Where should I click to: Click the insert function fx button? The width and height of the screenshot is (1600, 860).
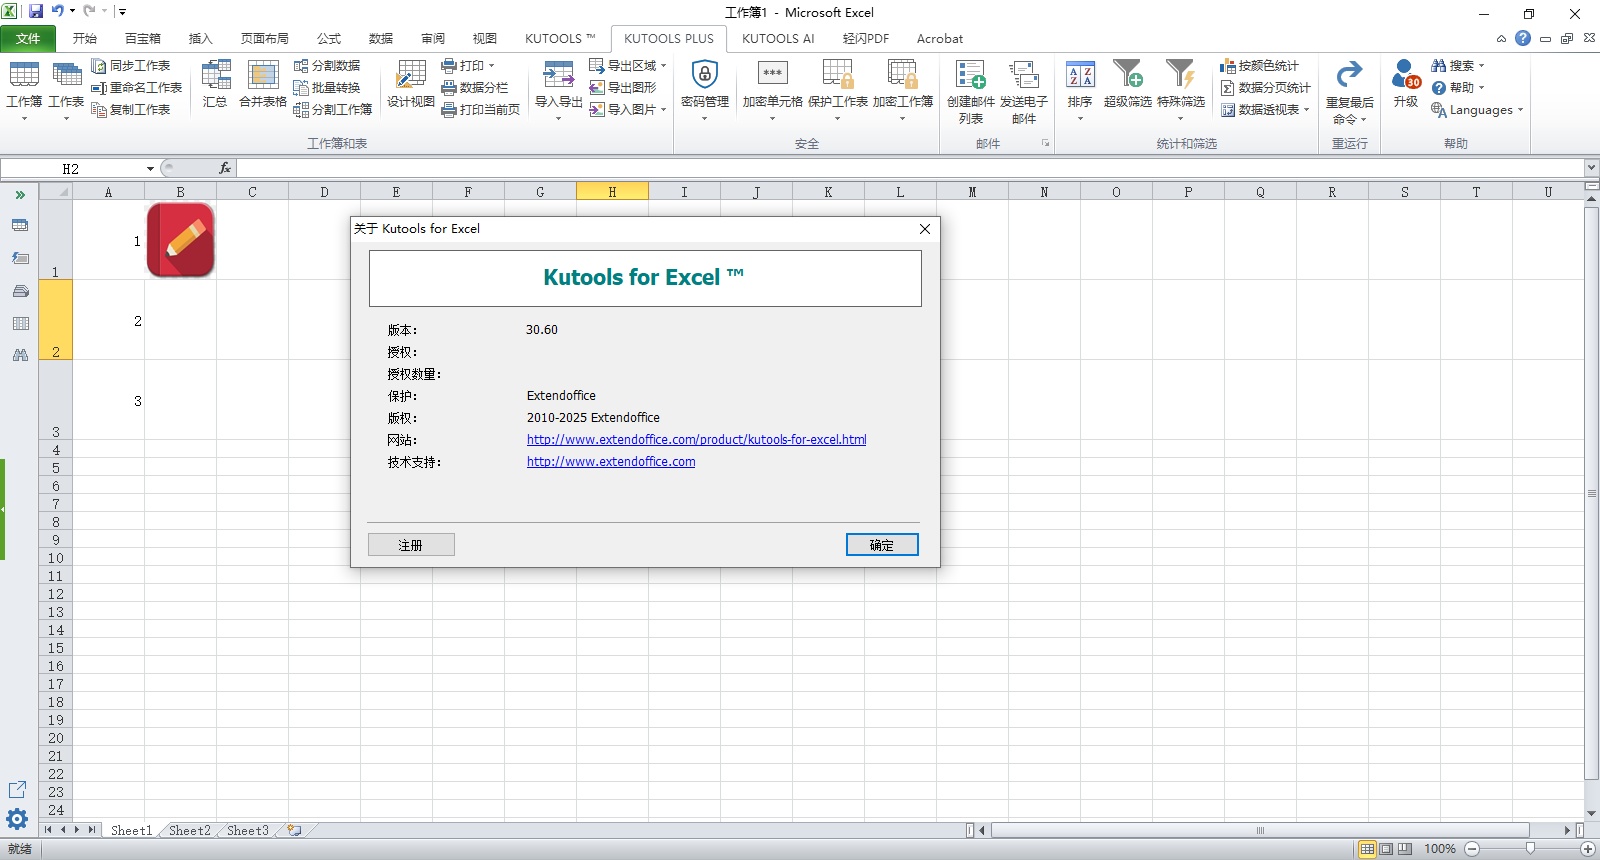pos(225,168)
